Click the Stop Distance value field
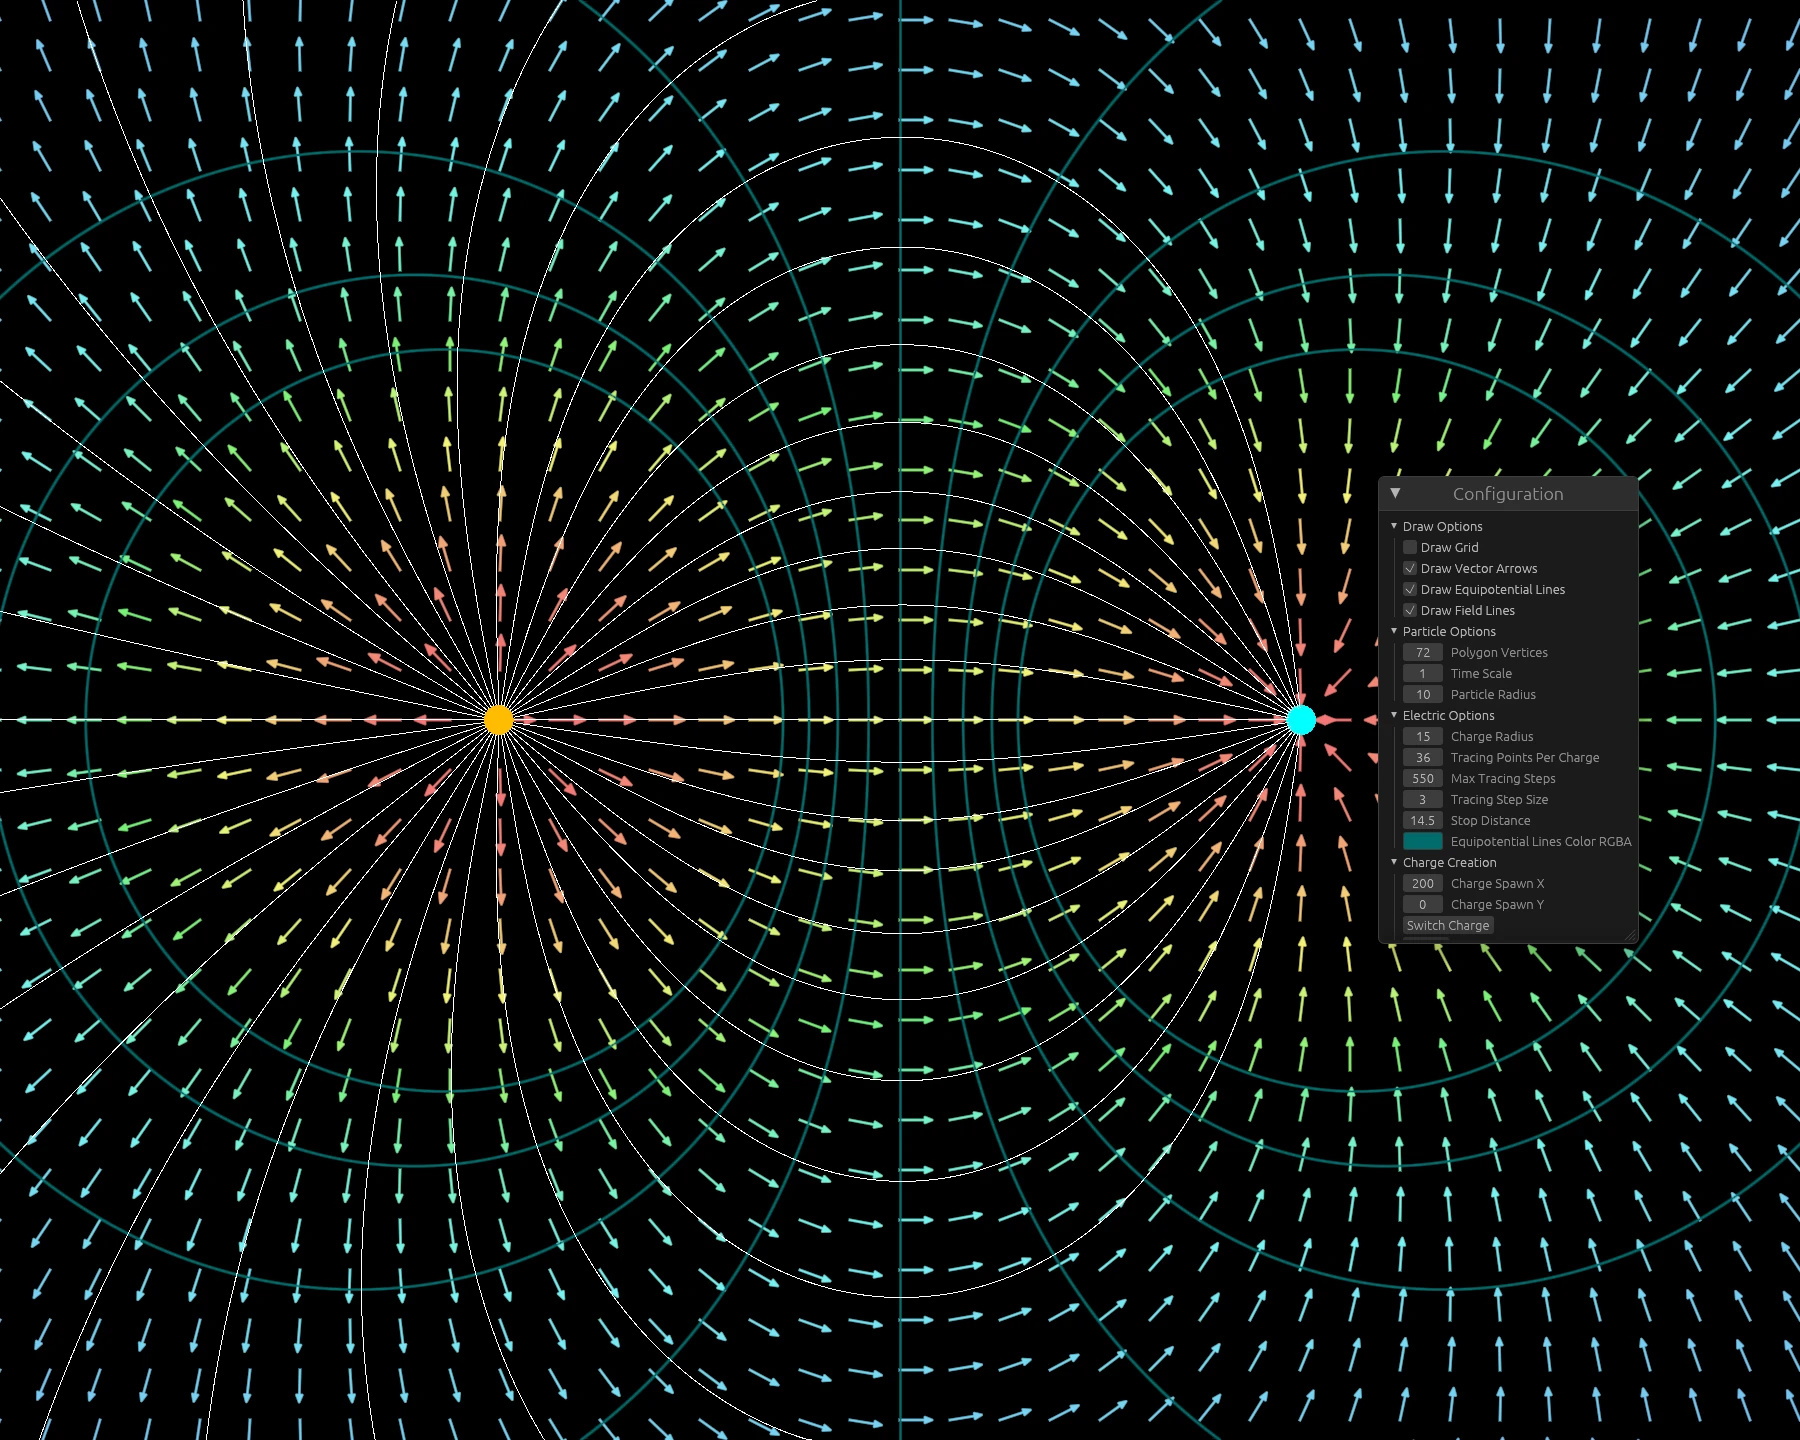1800x1440 pixels. (x=1423, y=820)
